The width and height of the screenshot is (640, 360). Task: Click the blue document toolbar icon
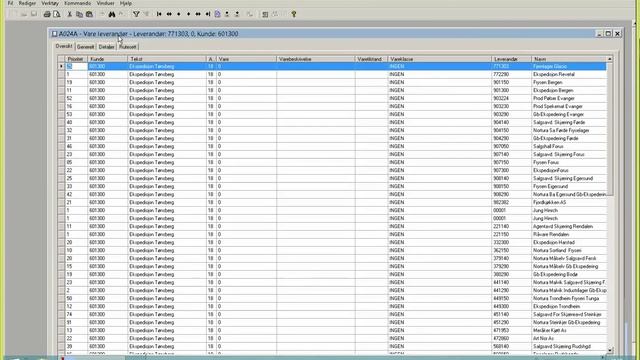pos(218,14)
